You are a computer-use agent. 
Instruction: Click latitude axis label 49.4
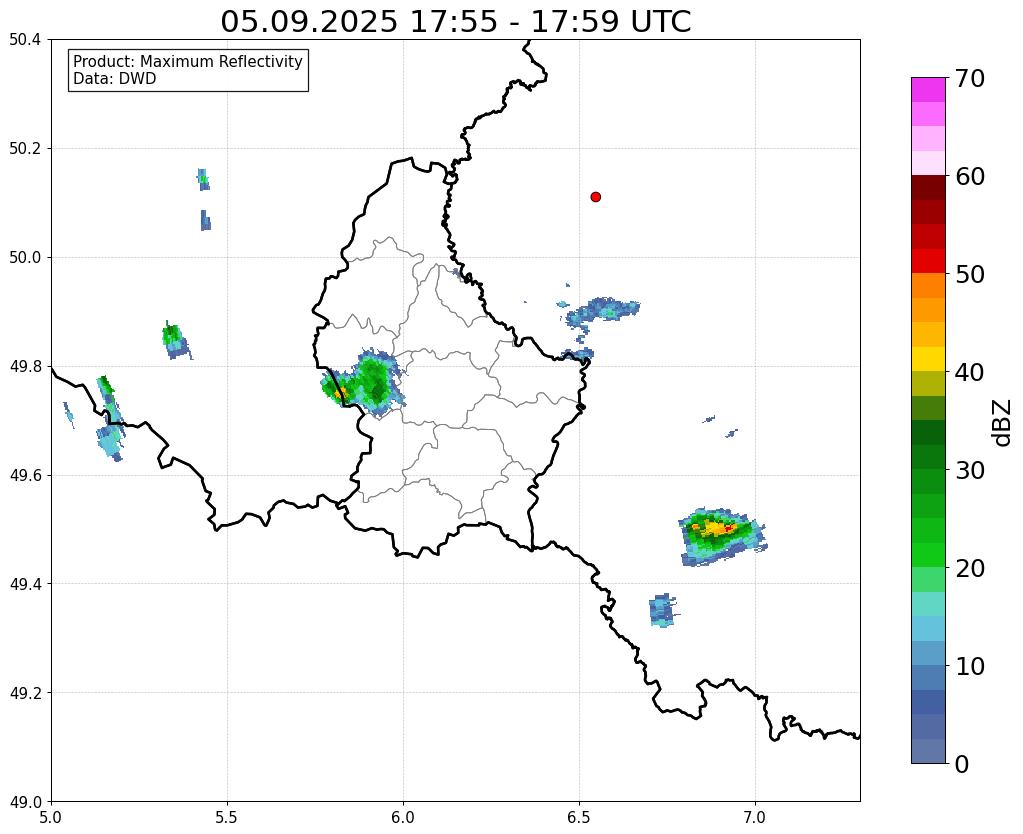pos(25,584)
